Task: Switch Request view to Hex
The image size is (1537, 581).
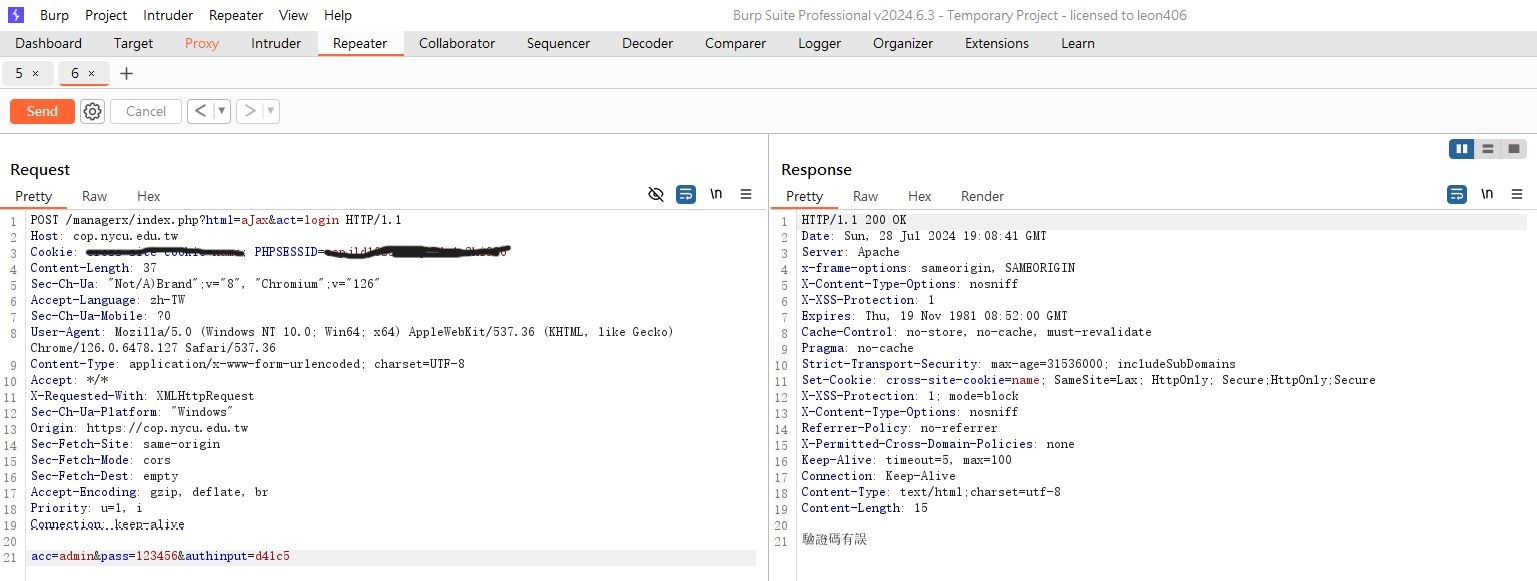Action: (148, 196)
